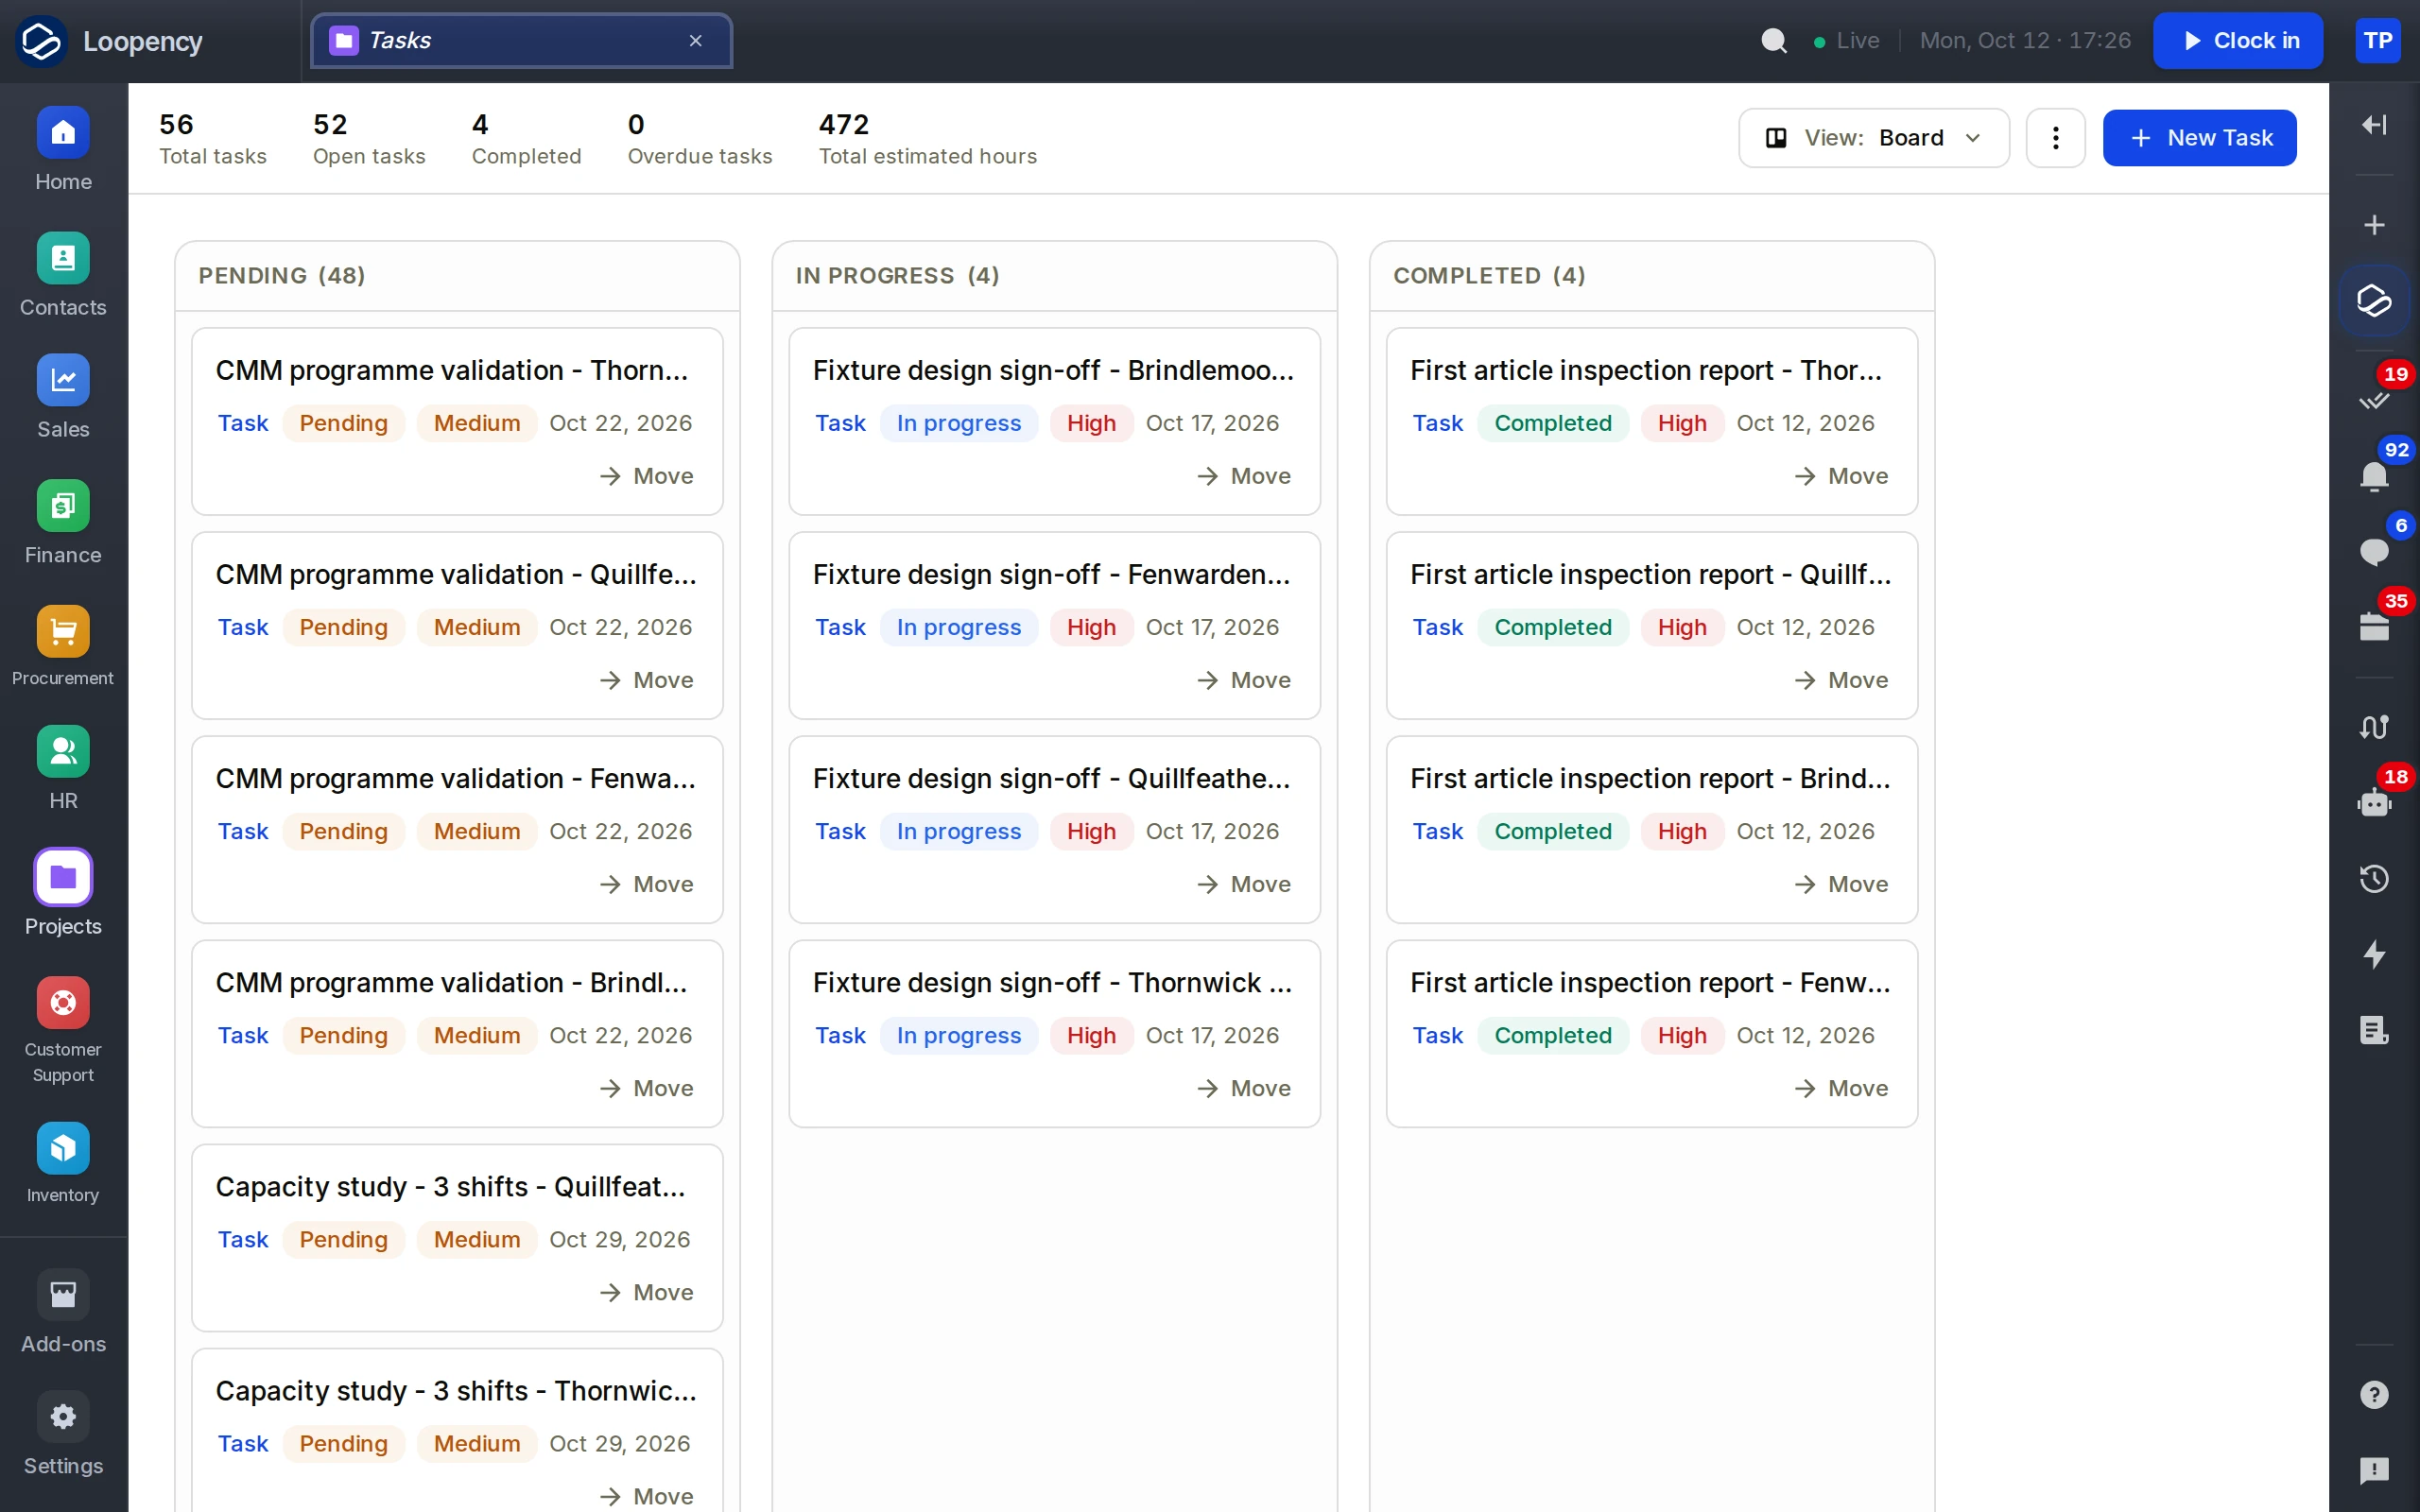Open the Sales module icon

(x=63, y=380)
